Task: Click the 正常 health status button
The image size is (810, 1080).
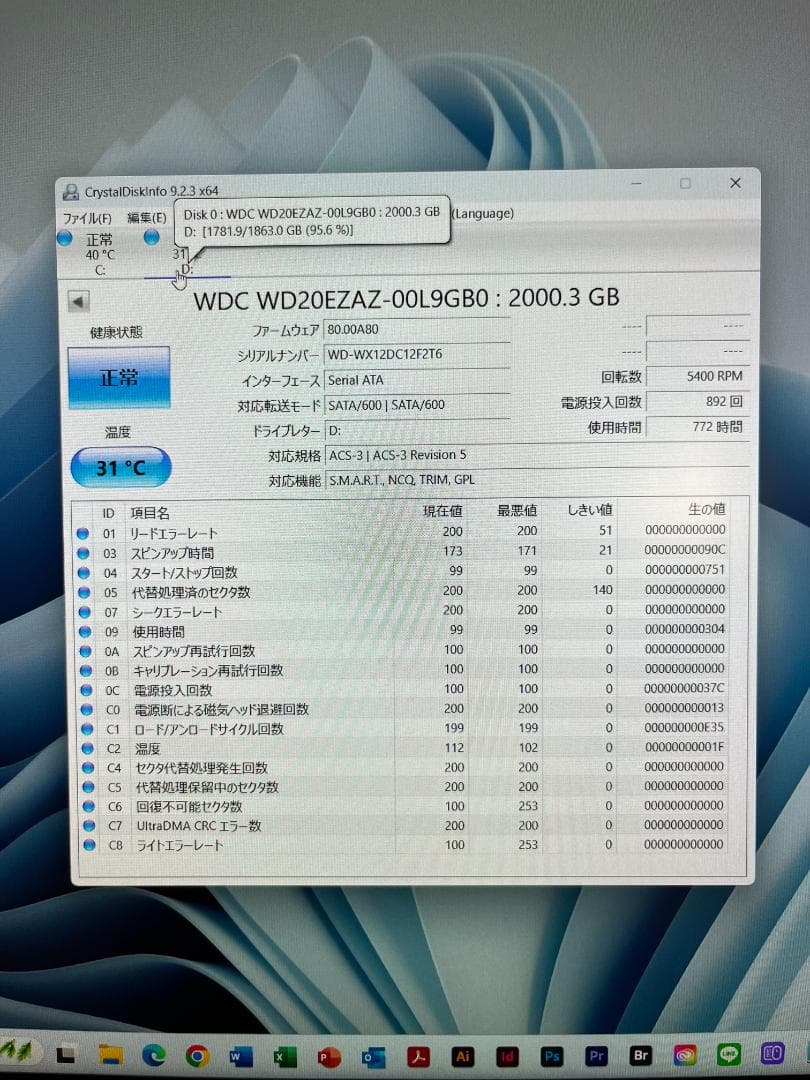Action: click(119, 377)
